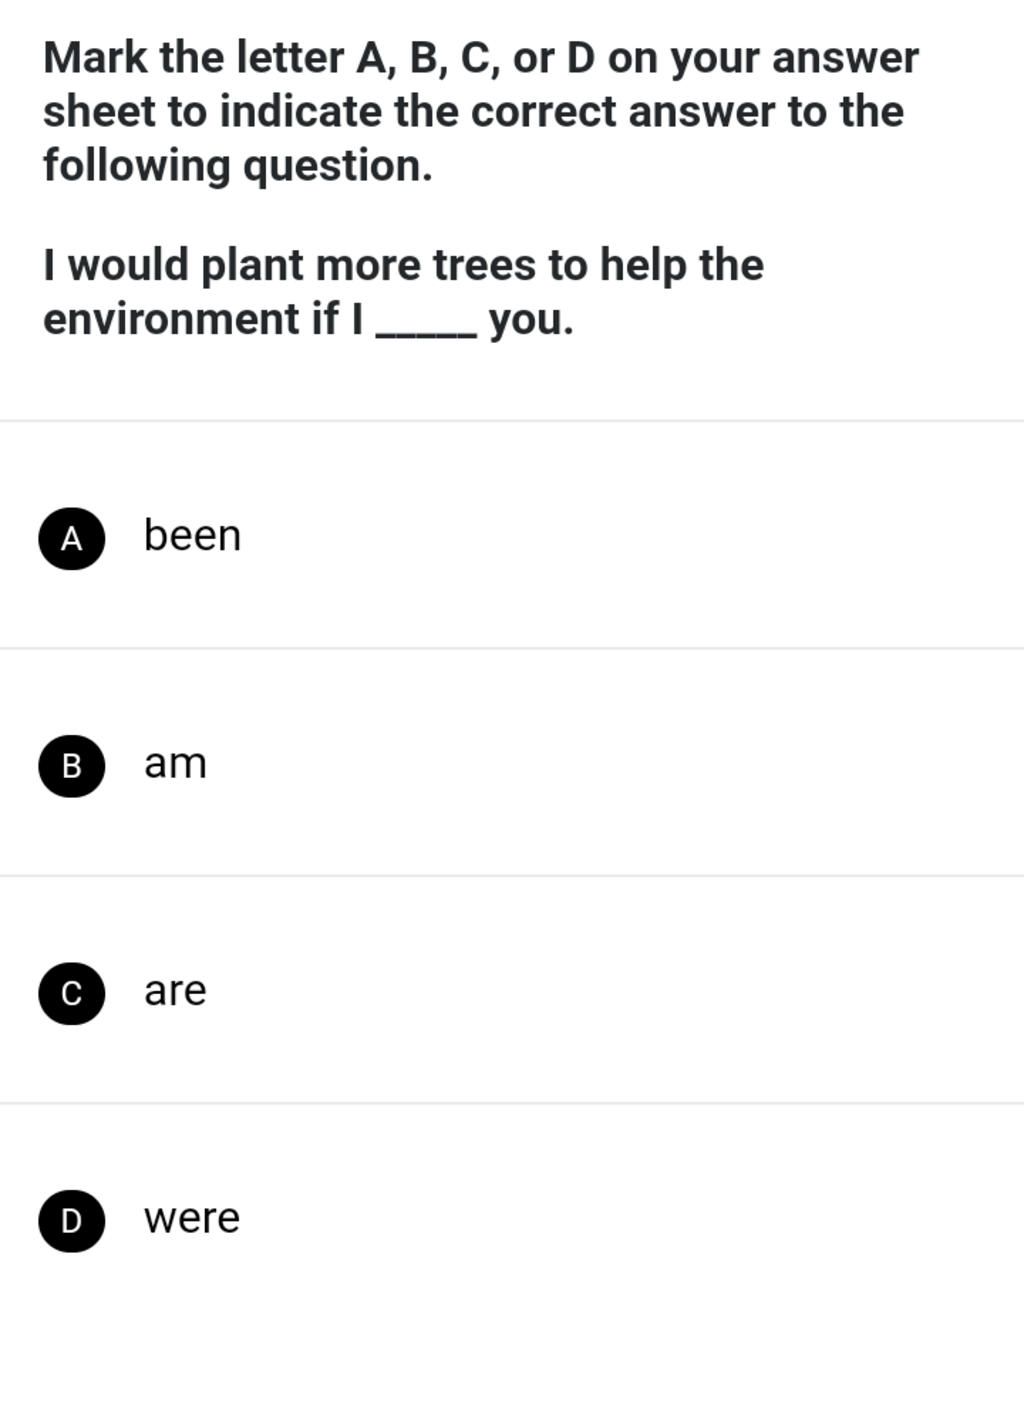
Task: Click the 'Mark the letter A, B, C' instruction
Action: pyautogui.click(x=481, y=111)
